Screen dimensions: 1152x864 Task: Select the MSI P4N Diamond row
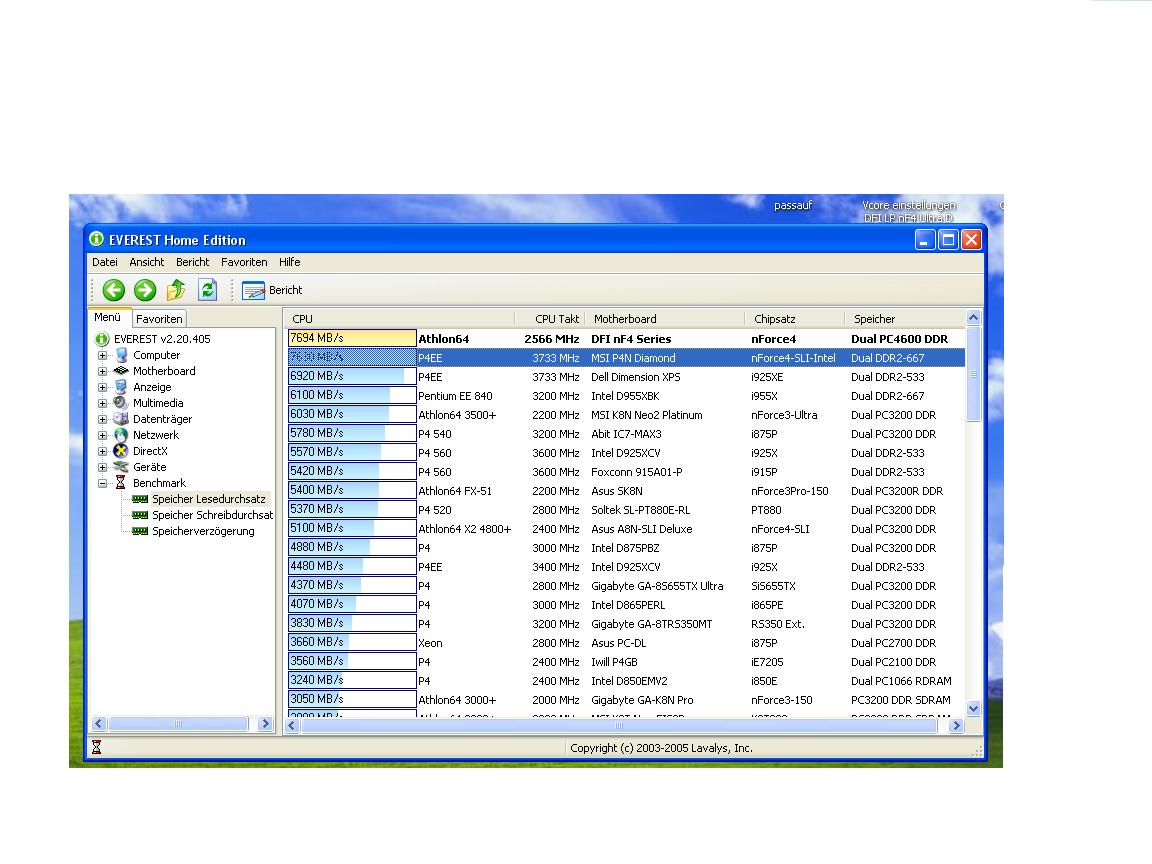tap(626, 358)
